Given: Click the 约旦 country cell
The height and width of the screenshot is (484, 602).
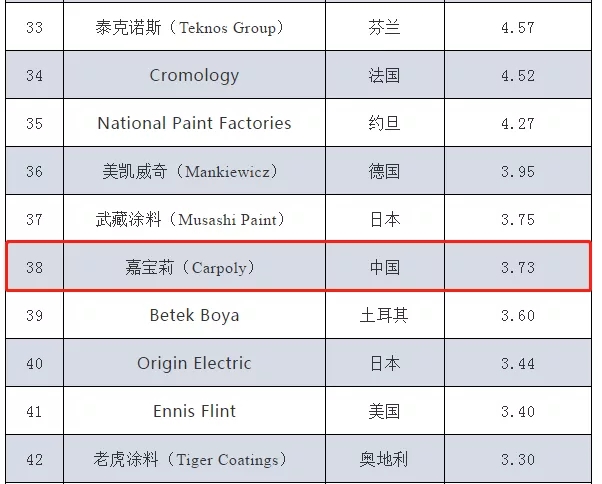Looking at the screenshot, I should point(385,123).
